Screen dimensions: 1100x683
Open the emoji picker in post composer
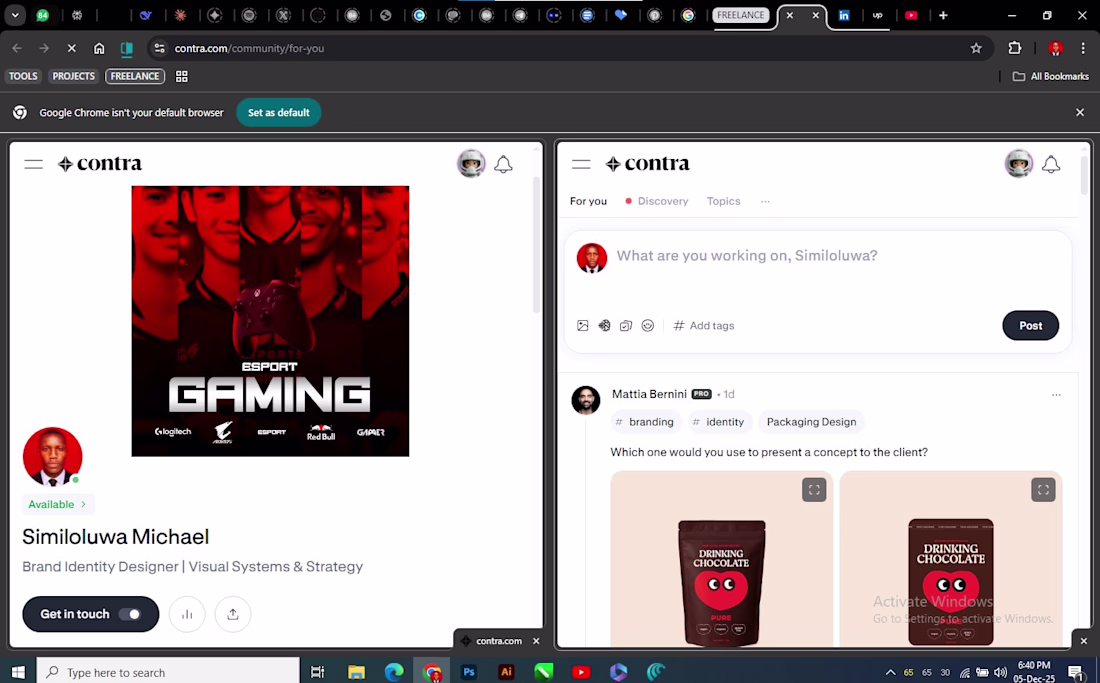(648, 325)
